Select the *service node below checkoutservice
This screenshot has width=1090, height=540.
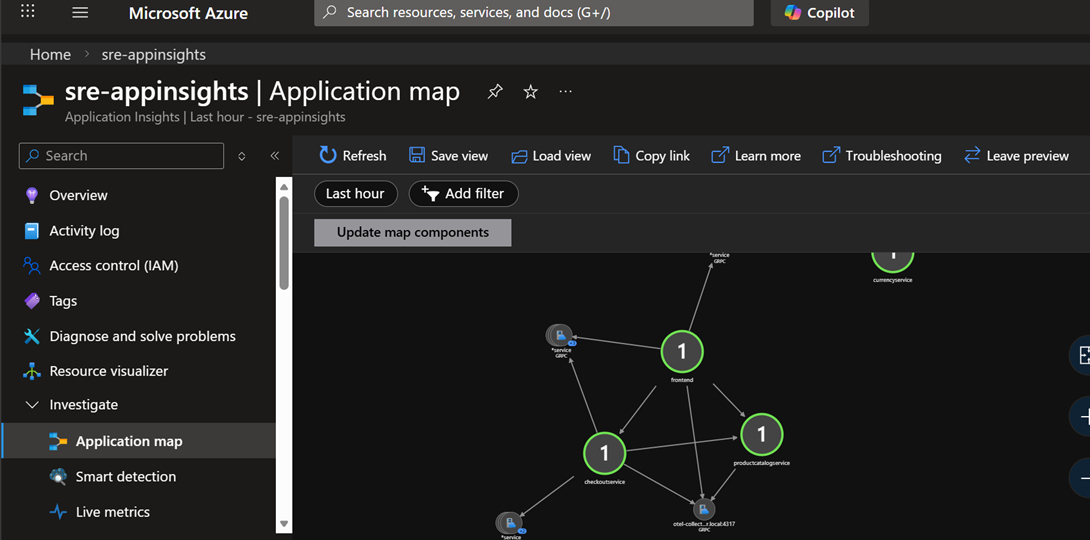point(510,523)
